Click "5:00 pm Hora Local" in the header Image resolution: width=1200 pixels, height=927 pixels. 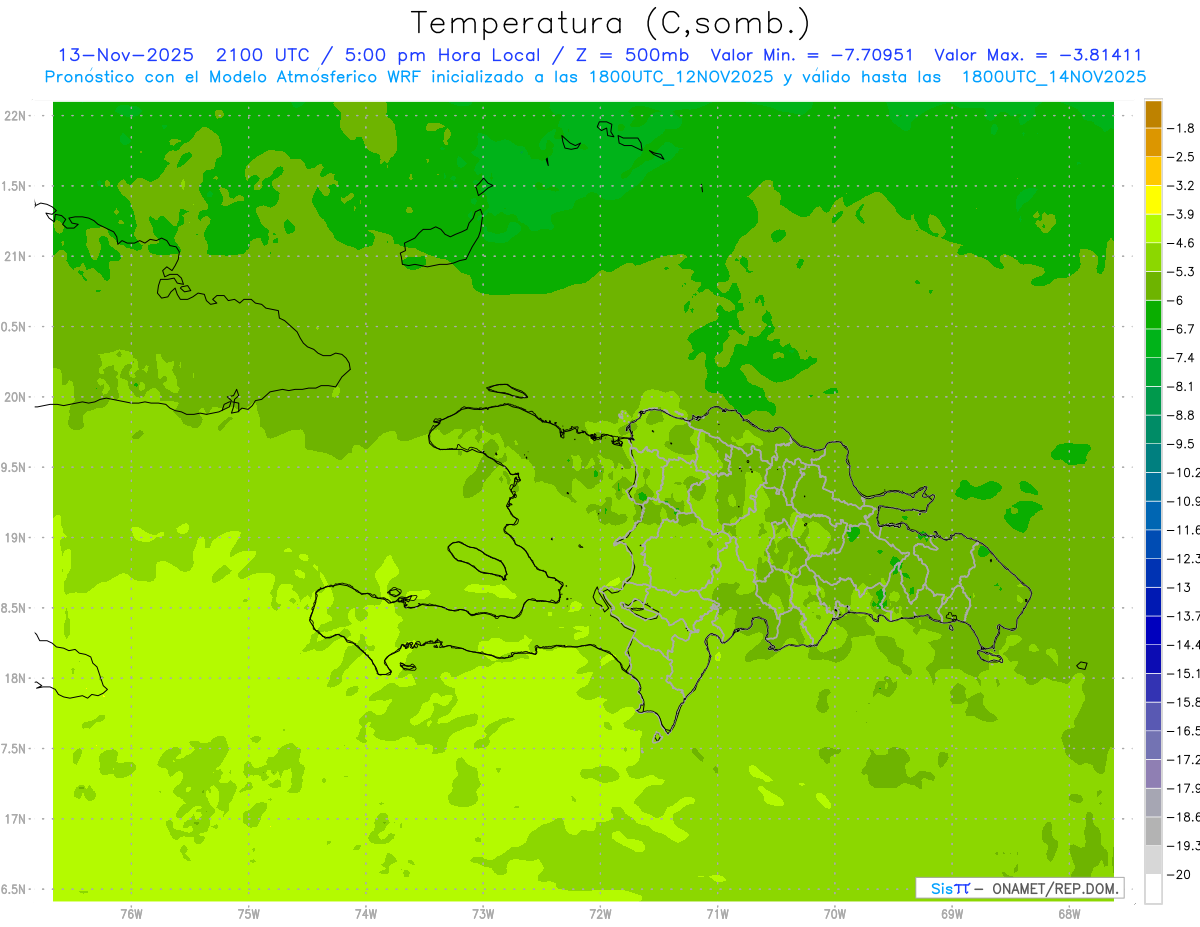tap(442, 55)
